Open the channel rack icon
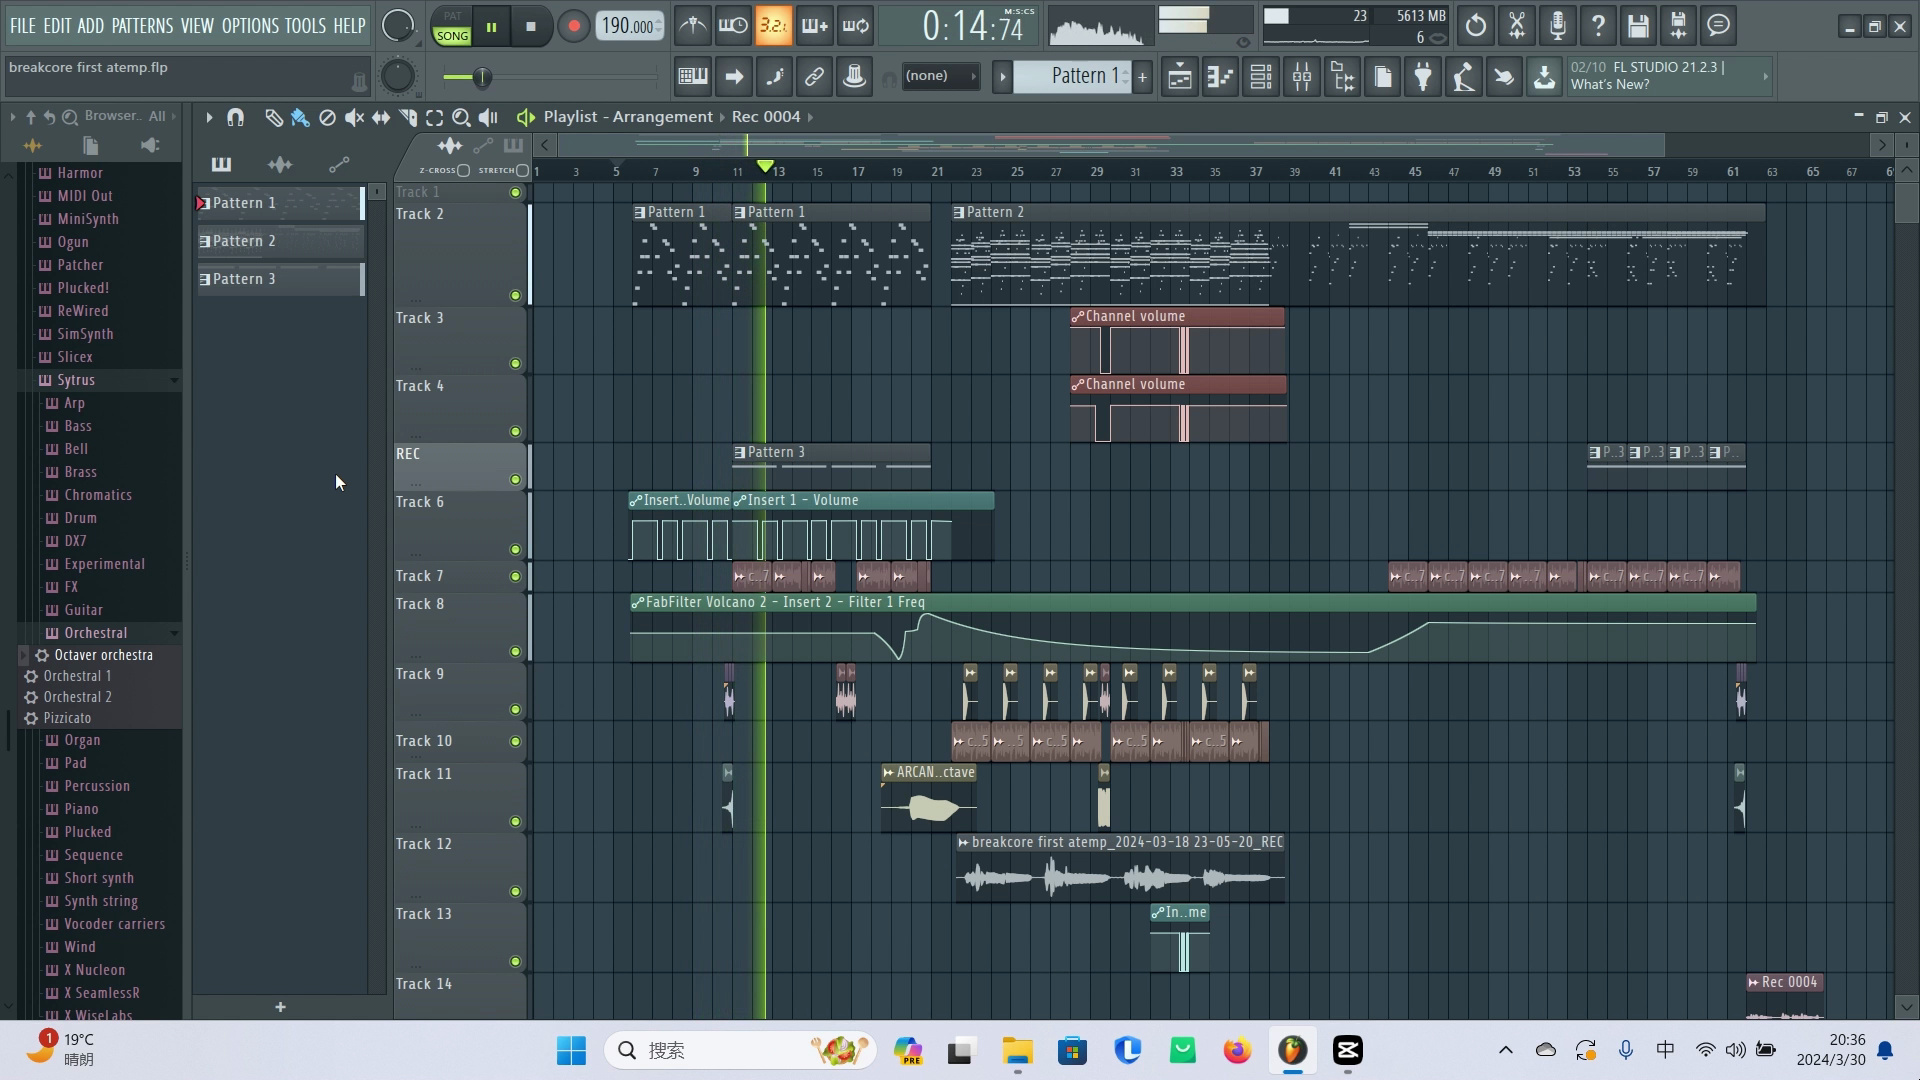The height and width of the screenshot is (1080, 1920). tap(1261, 77)
